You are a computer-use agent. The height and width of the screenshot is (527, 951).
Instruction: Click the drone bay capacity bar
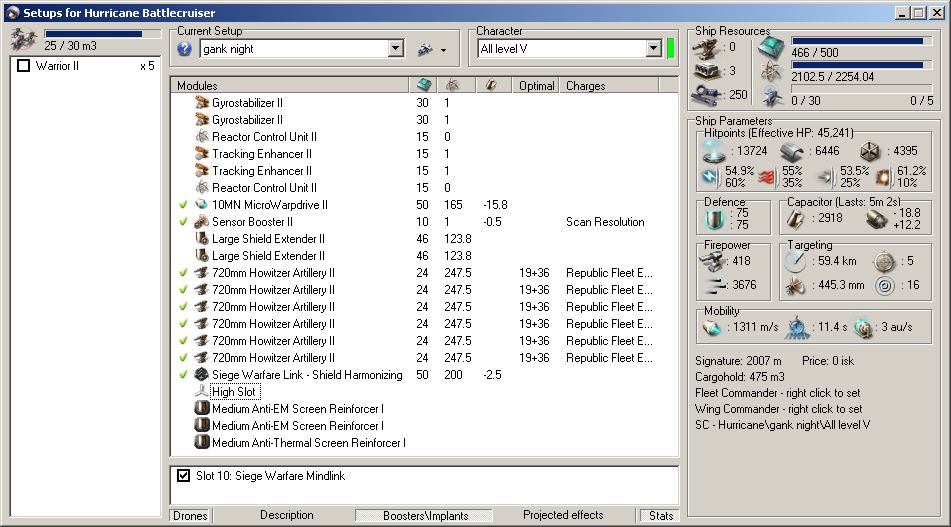pos(101,34)
